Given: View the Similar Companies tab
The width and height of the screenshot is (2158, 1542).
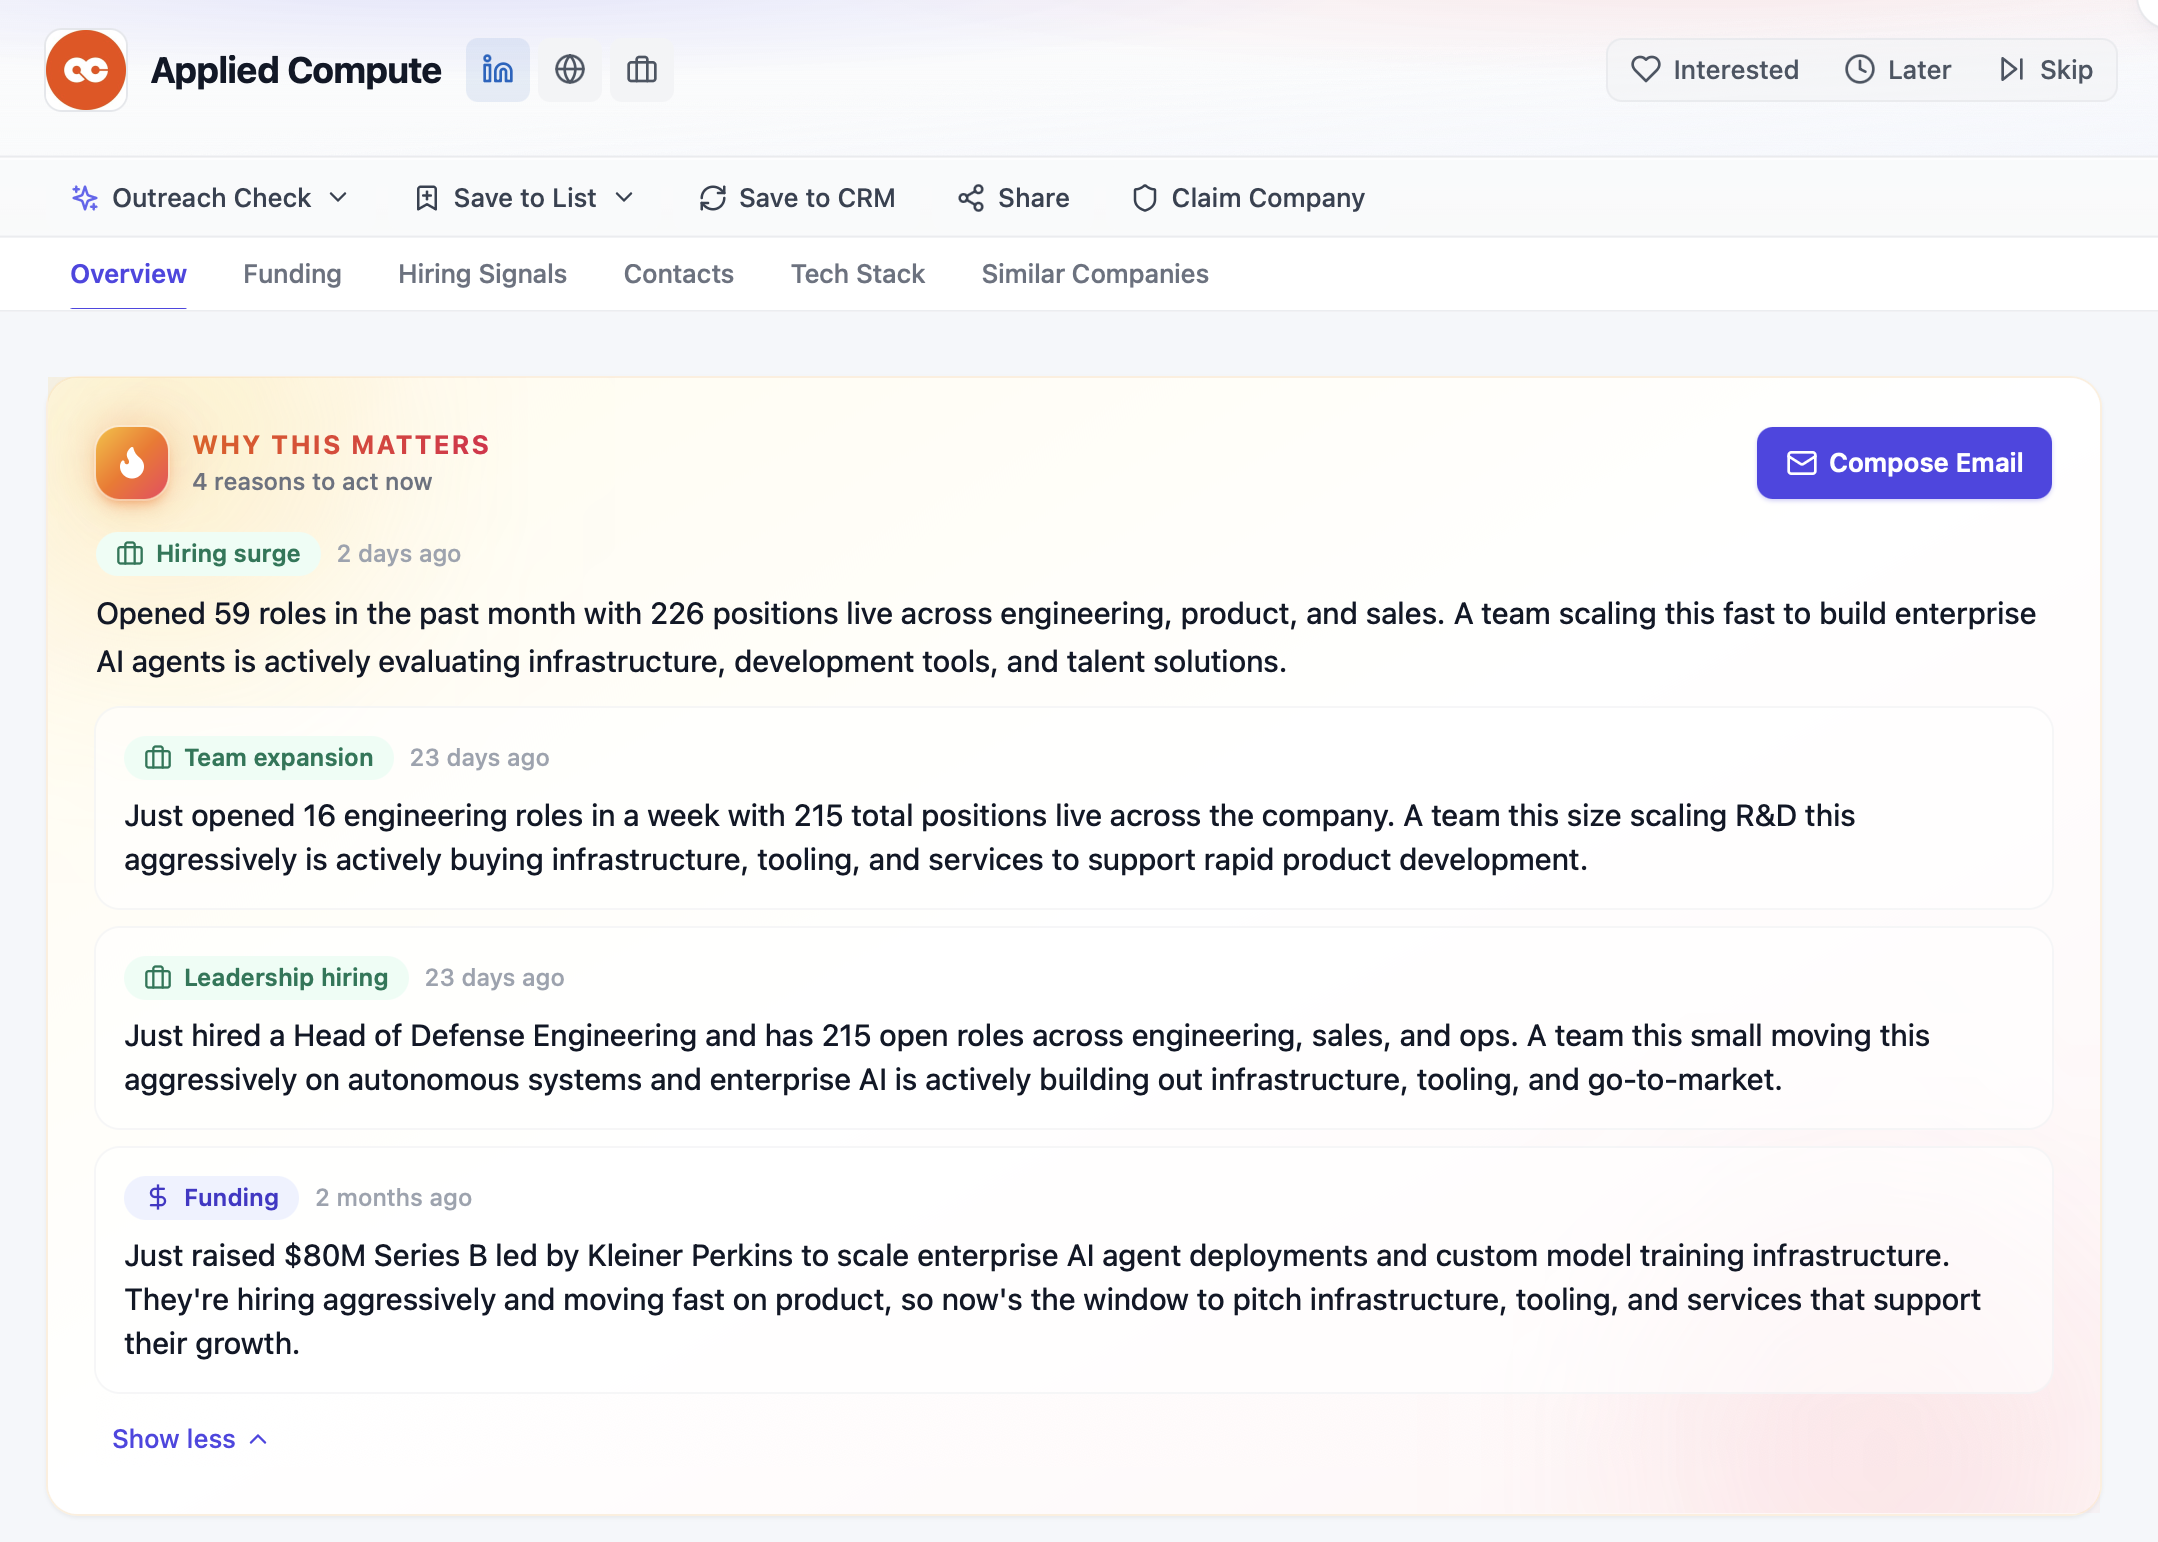Looking at the screenshot, I should [x=1095, y=274].
